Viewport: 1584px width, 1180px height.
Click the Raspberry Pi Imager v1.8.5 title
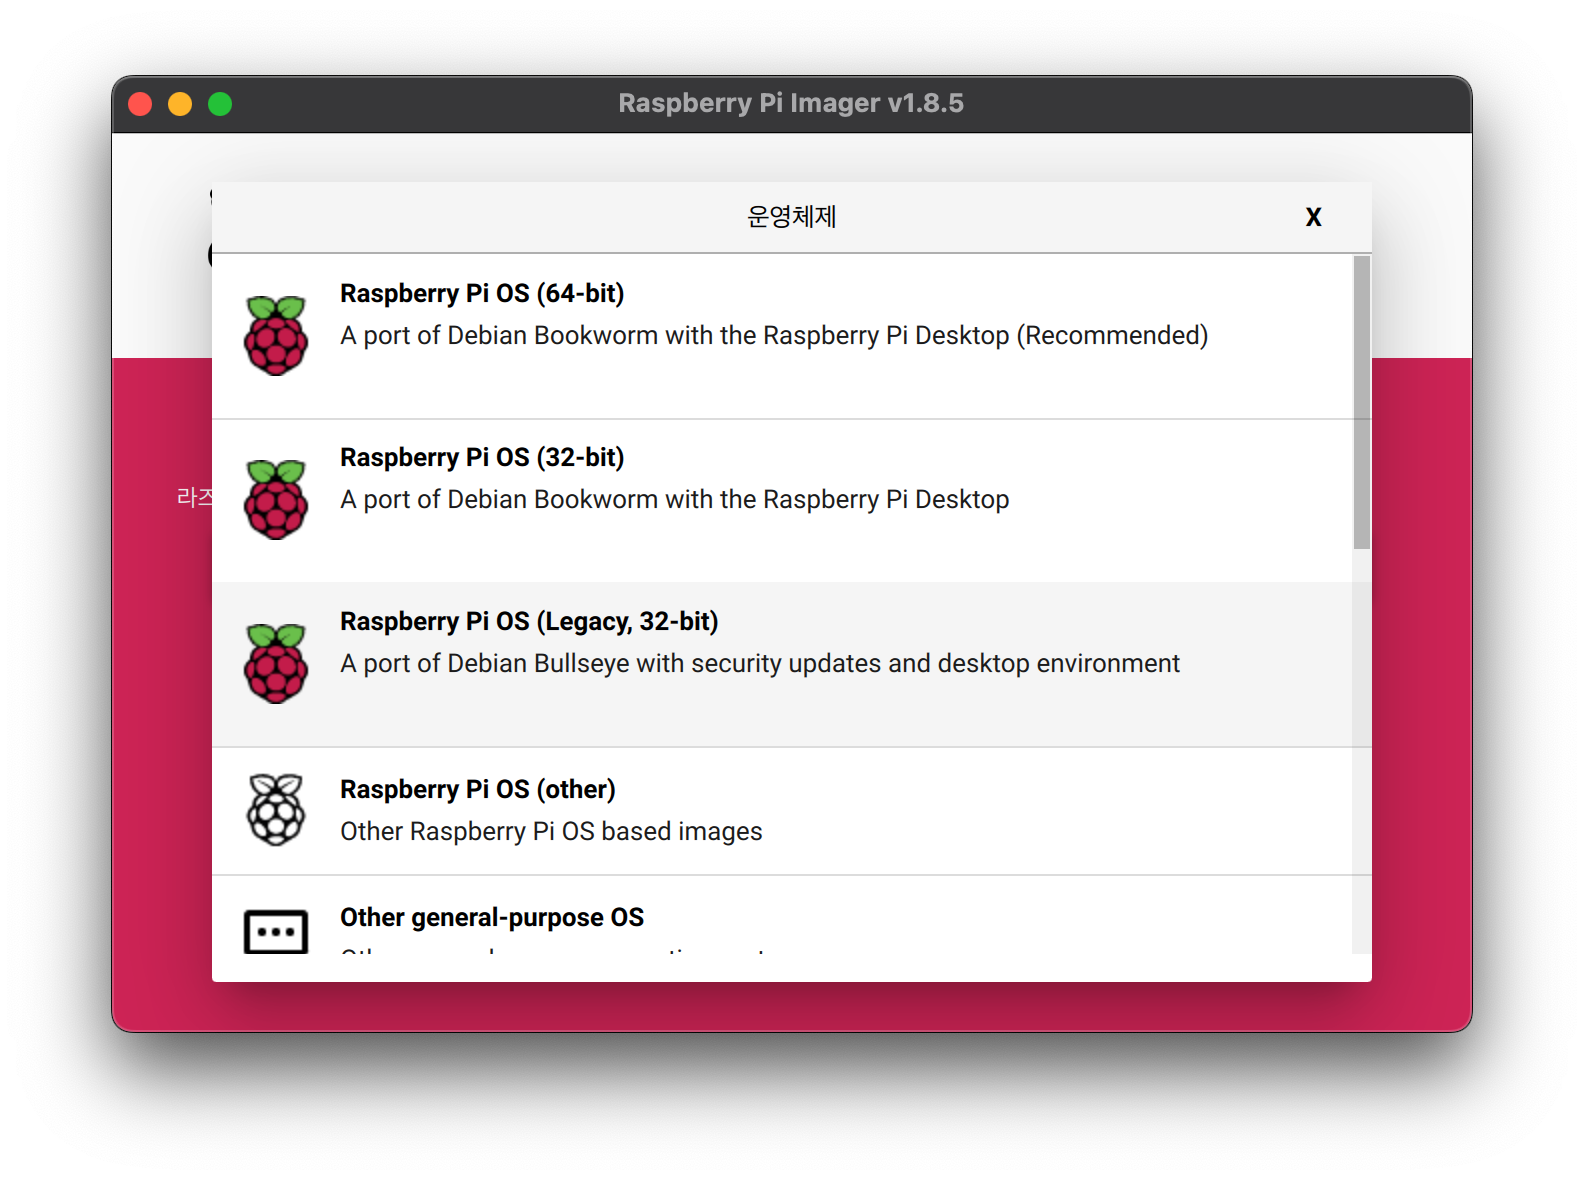pos(791,103)
